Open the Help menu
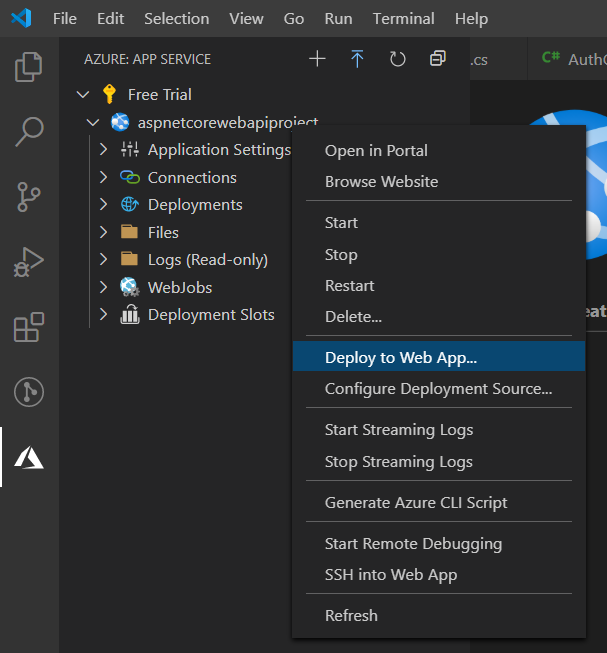Viewport: 607px width, 653px height. coord(471,19)
